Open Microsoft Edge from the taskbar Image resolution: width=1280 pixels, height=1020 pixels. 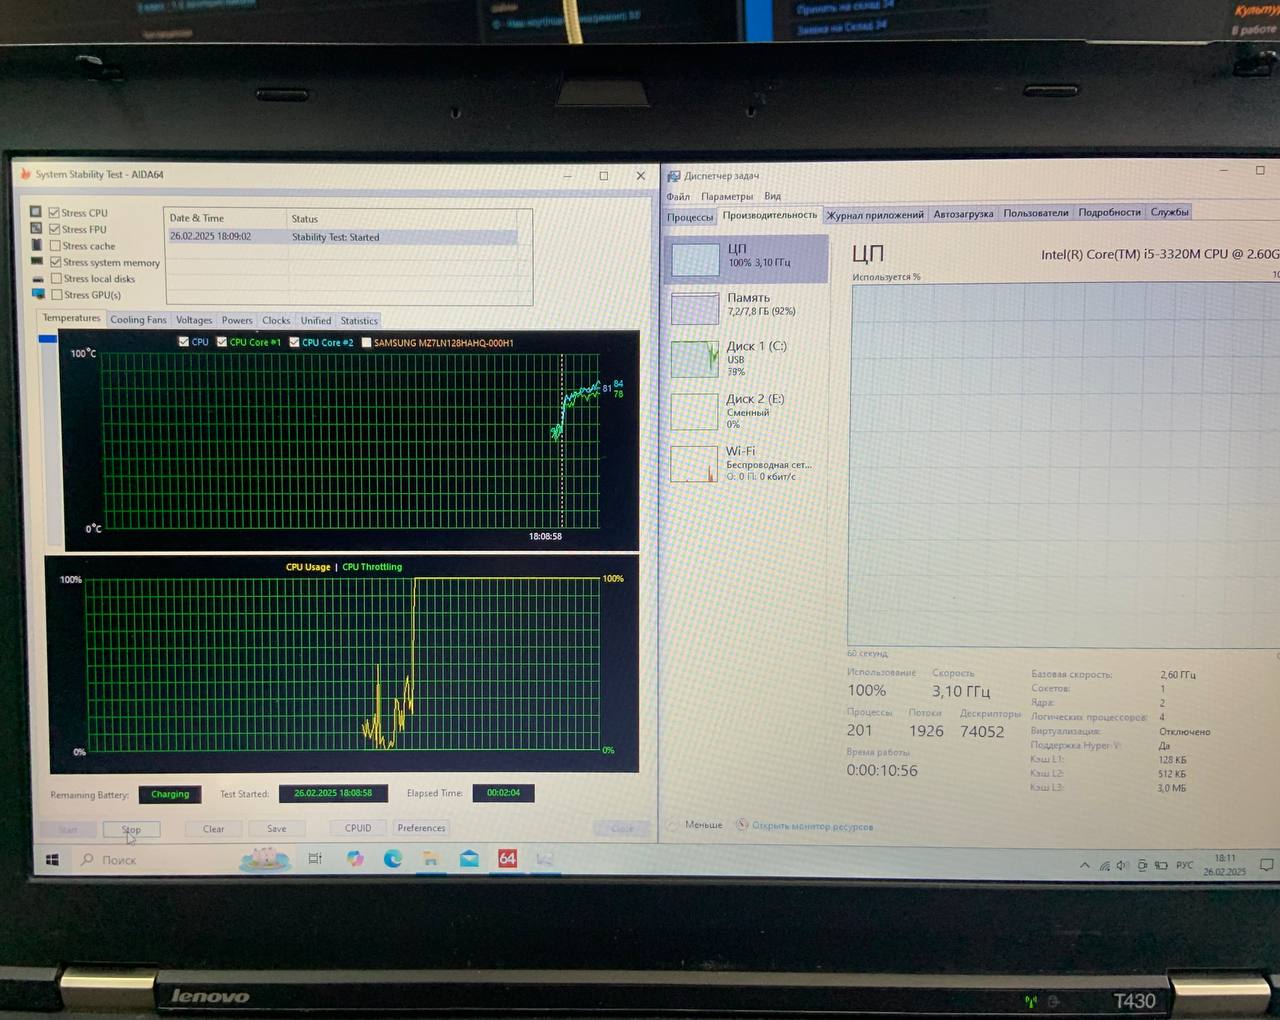[393, 859]
